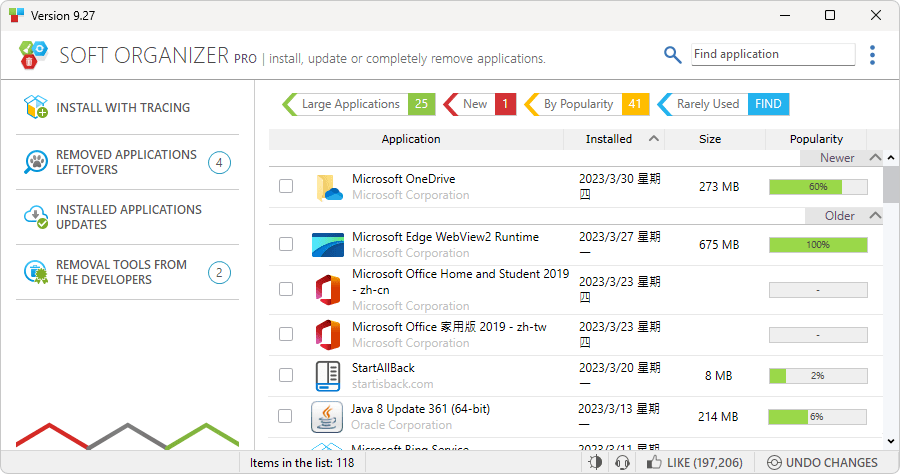
Task: Click the Install with Tracing box icon
Action: pos(36,107)
